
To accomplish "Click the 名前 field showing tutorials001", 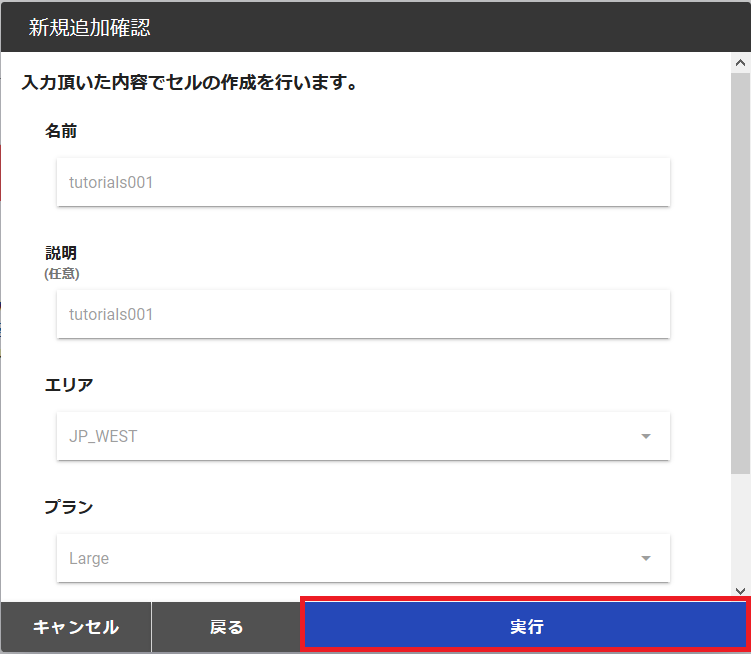I will tap(363, 182).
